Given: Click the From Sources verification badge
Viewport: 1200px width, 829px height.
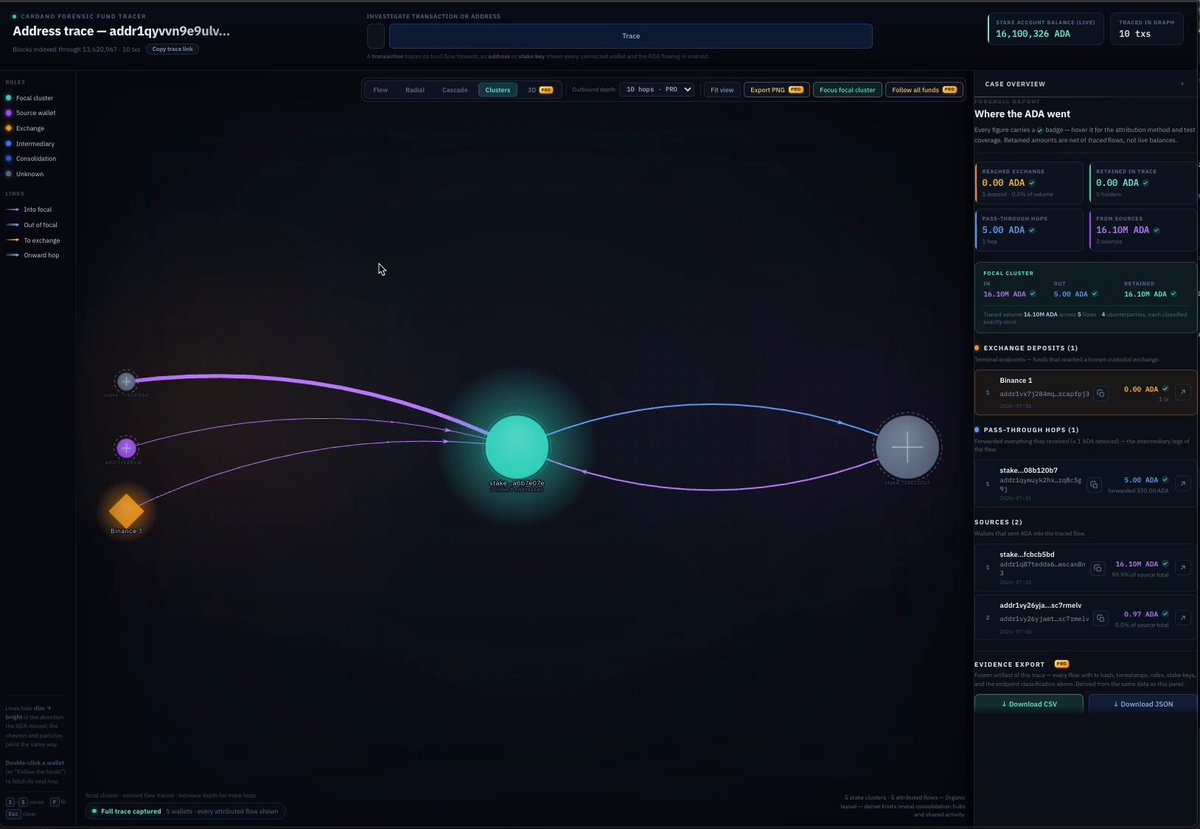Looking at the screenshot, I should [1155, 230].
